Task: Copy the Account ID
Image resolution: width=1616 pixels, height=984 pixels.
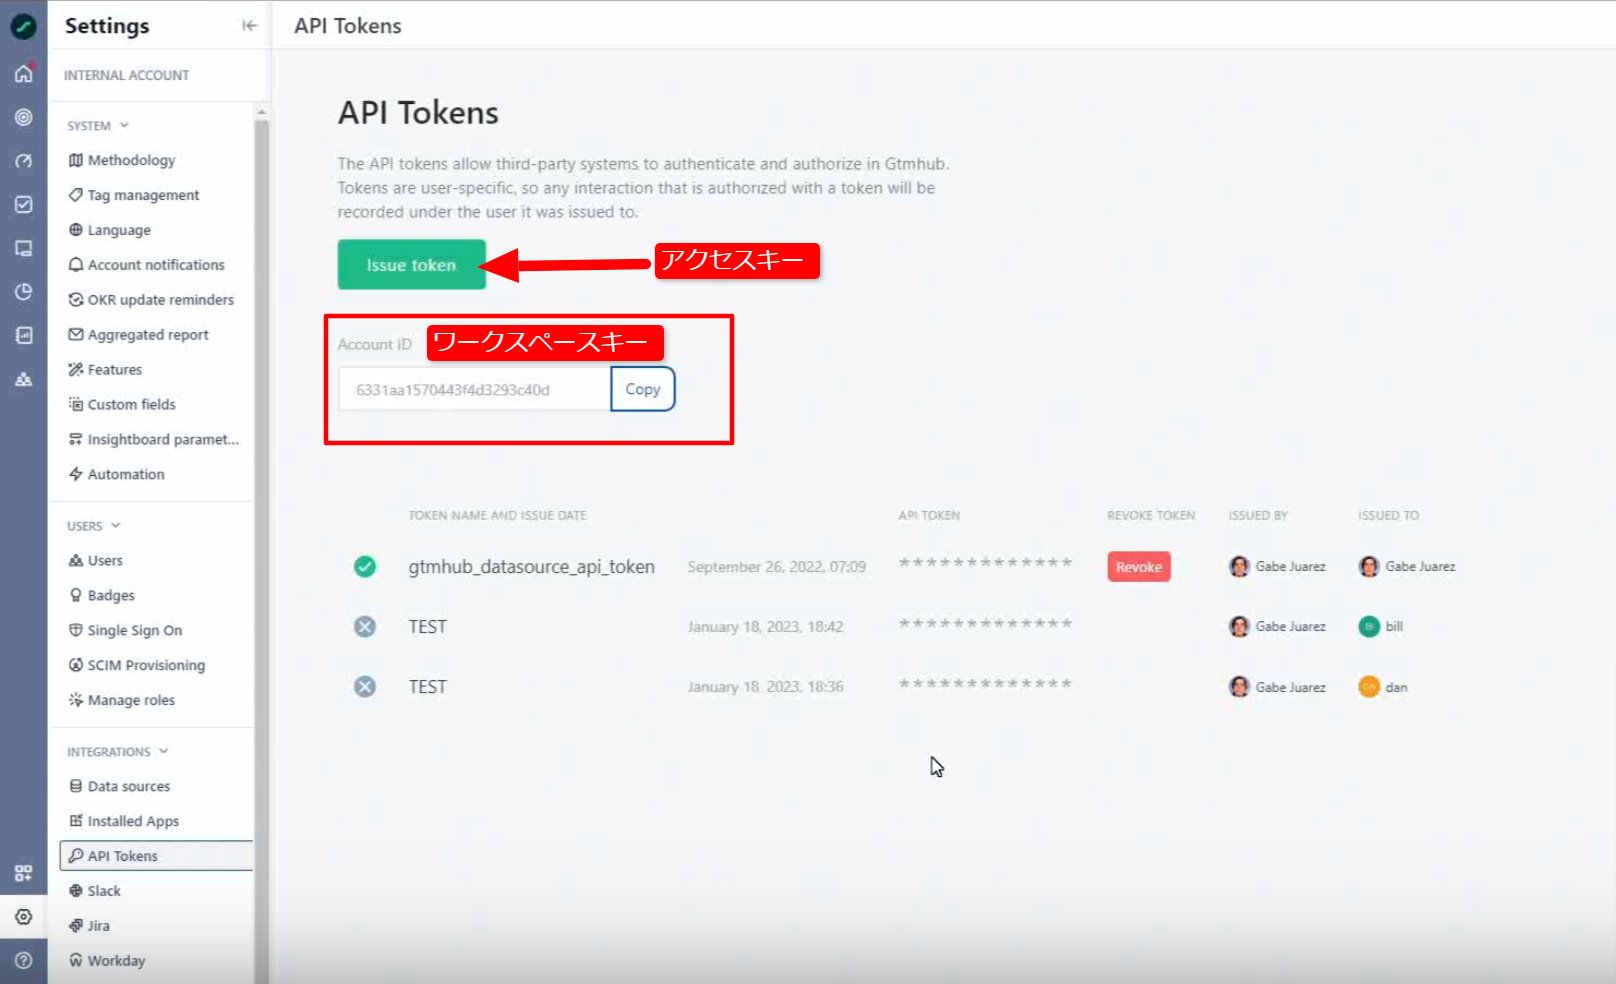Action: point(643,389)
